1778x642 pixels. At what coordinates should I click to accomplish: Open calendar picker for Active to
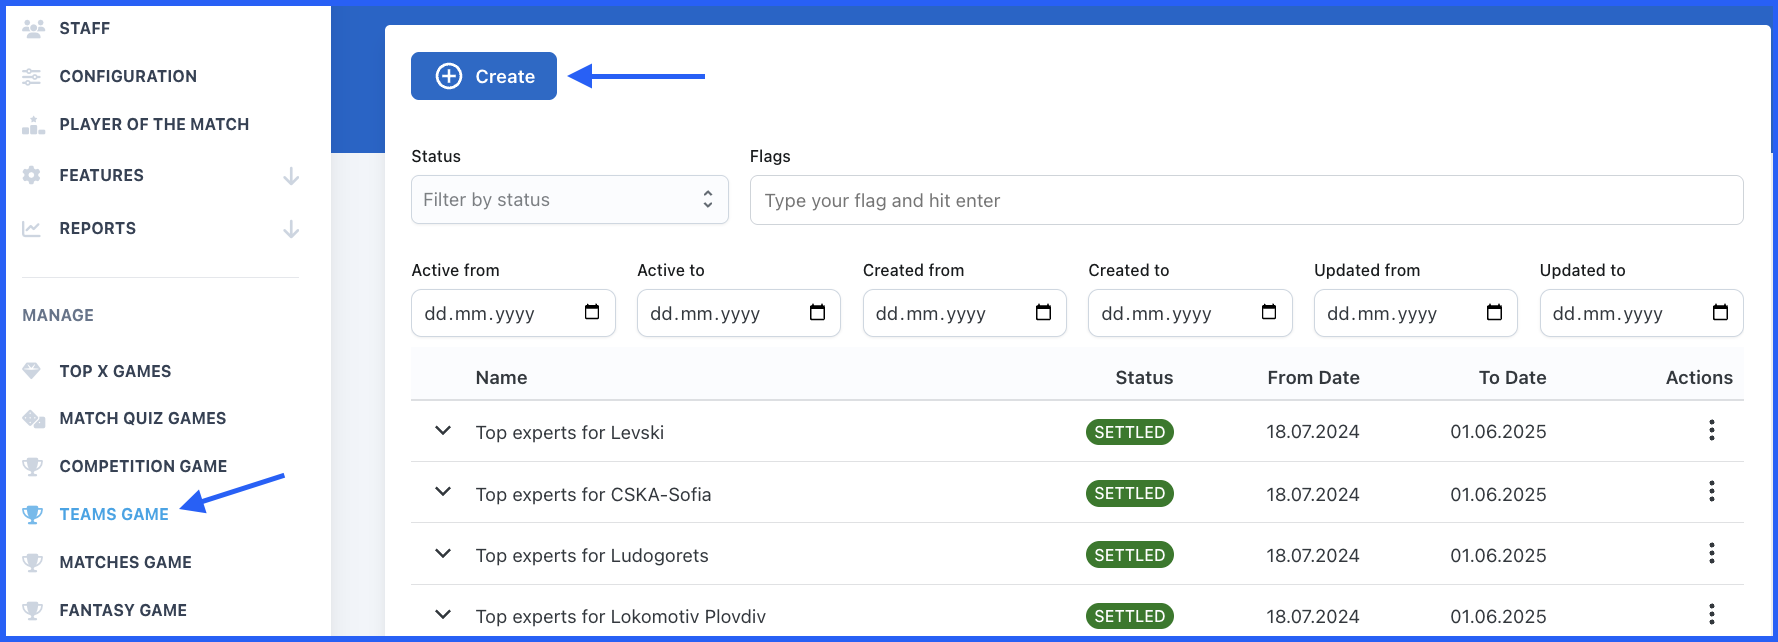817,313
